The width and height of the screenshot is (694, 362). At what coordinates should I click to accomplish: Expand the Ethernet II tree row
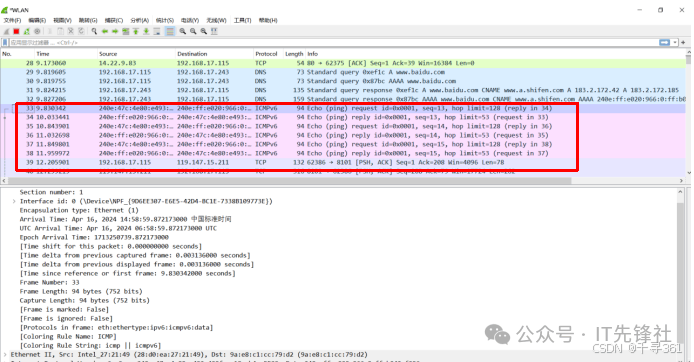tap(5, 354)
